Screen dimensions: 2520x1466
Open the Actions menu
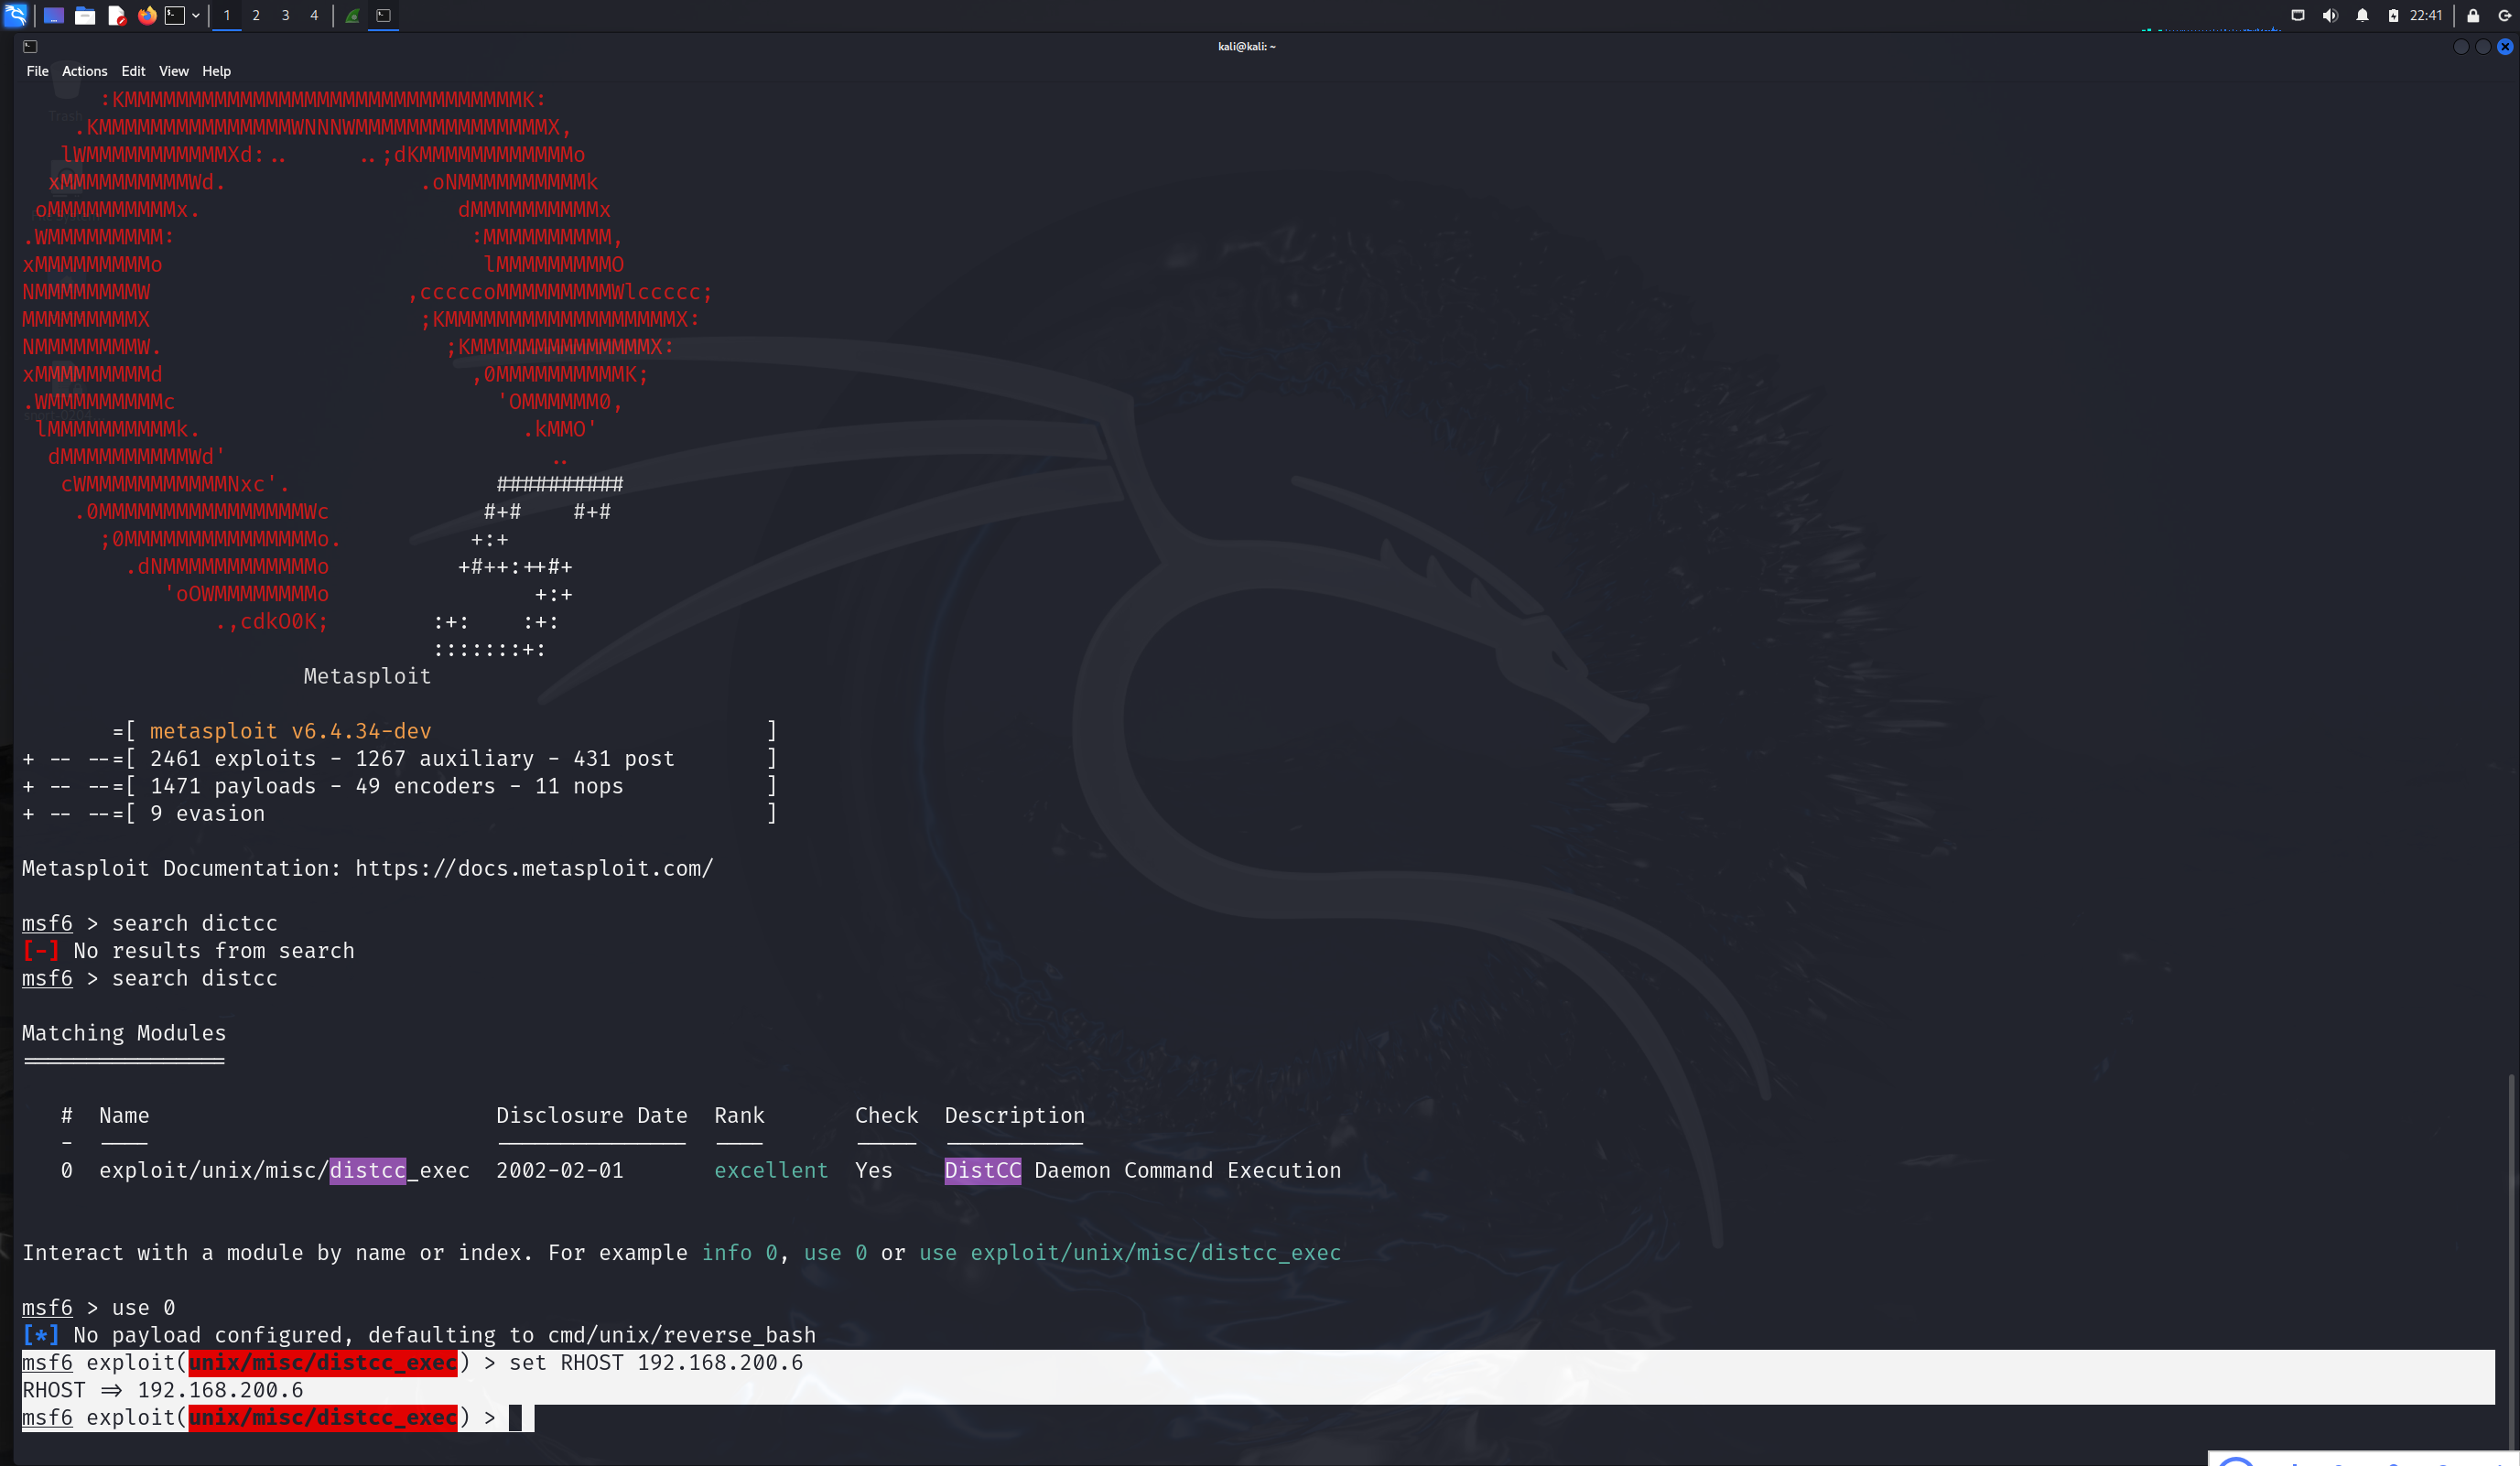(x=84, y=71)
